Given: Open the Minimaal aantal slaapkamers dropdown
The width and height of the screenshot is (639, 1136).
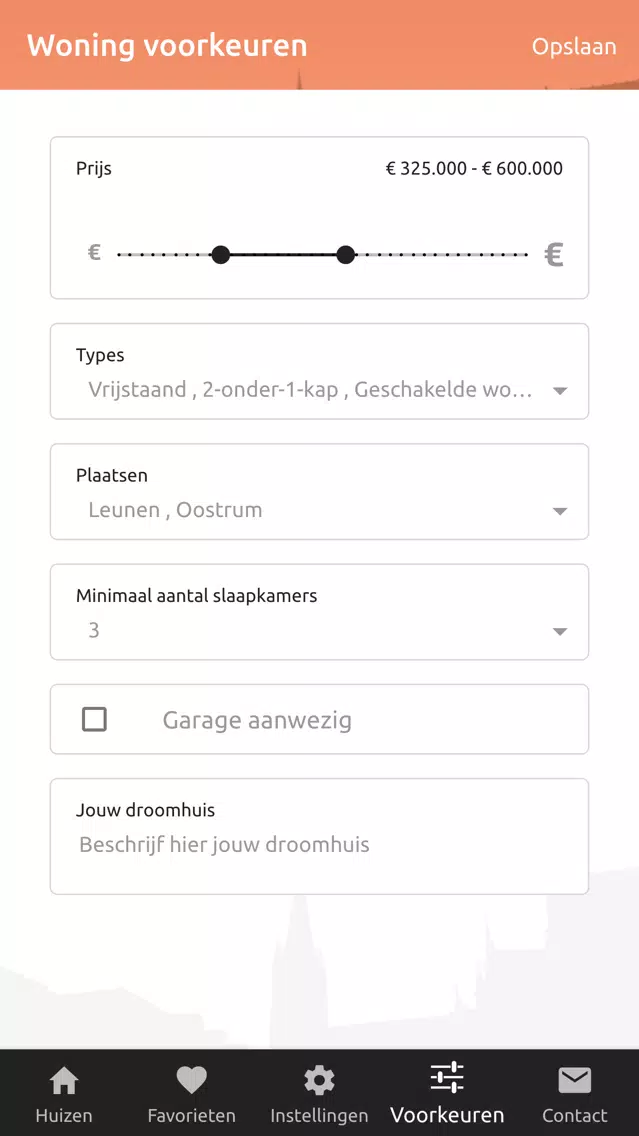Looking at the screenshot, I should click(320, 612).
